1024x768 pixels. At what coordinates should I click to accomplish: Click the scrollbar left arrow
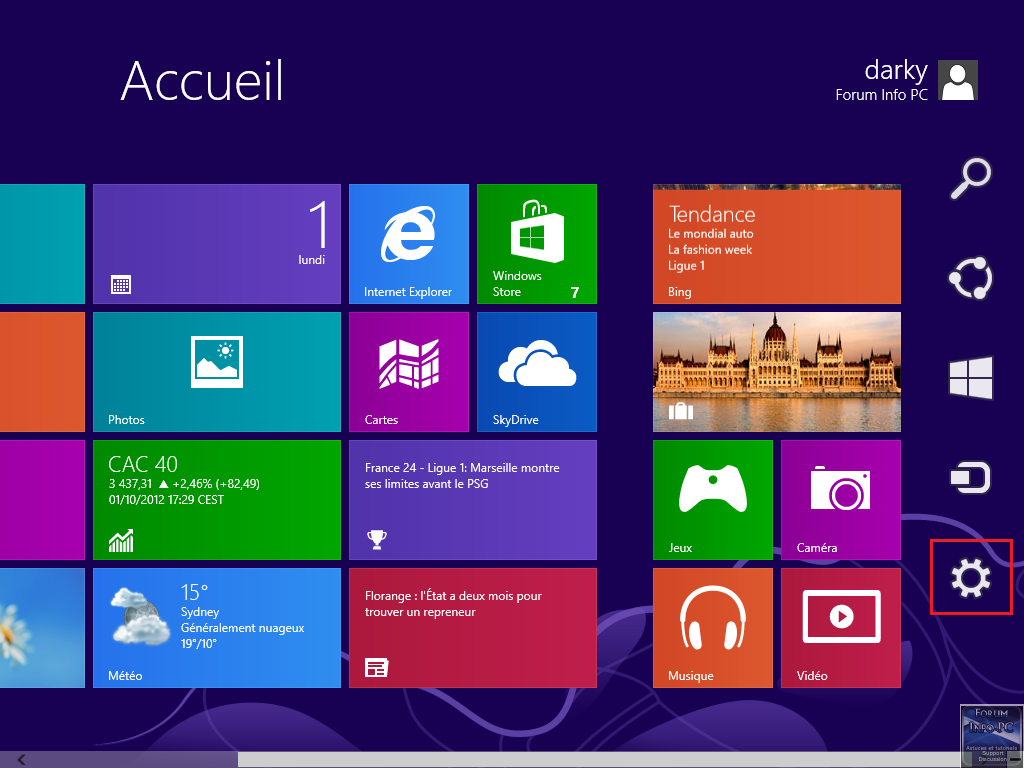point(22,760)
